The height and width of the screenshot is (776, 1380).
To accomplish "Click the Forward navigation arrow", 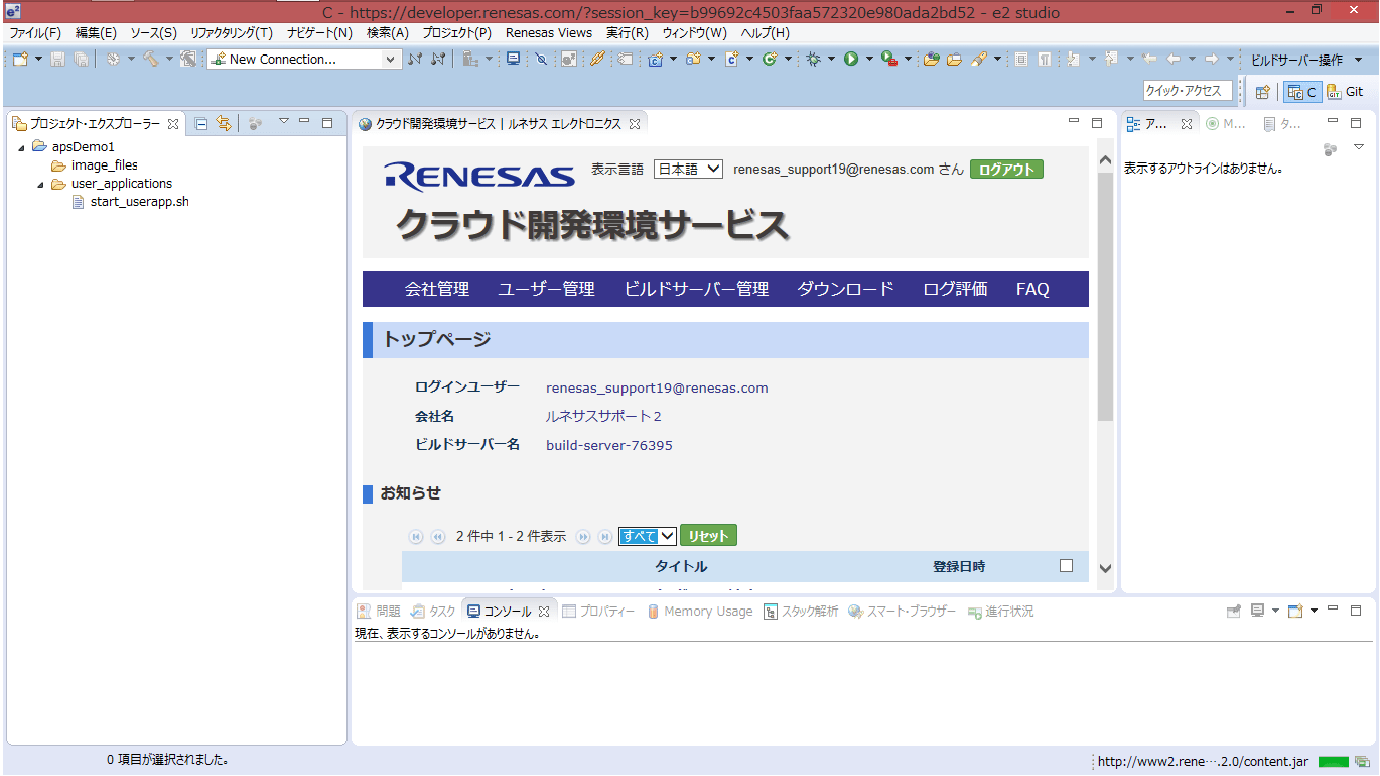I will (x=1212, y=59).
